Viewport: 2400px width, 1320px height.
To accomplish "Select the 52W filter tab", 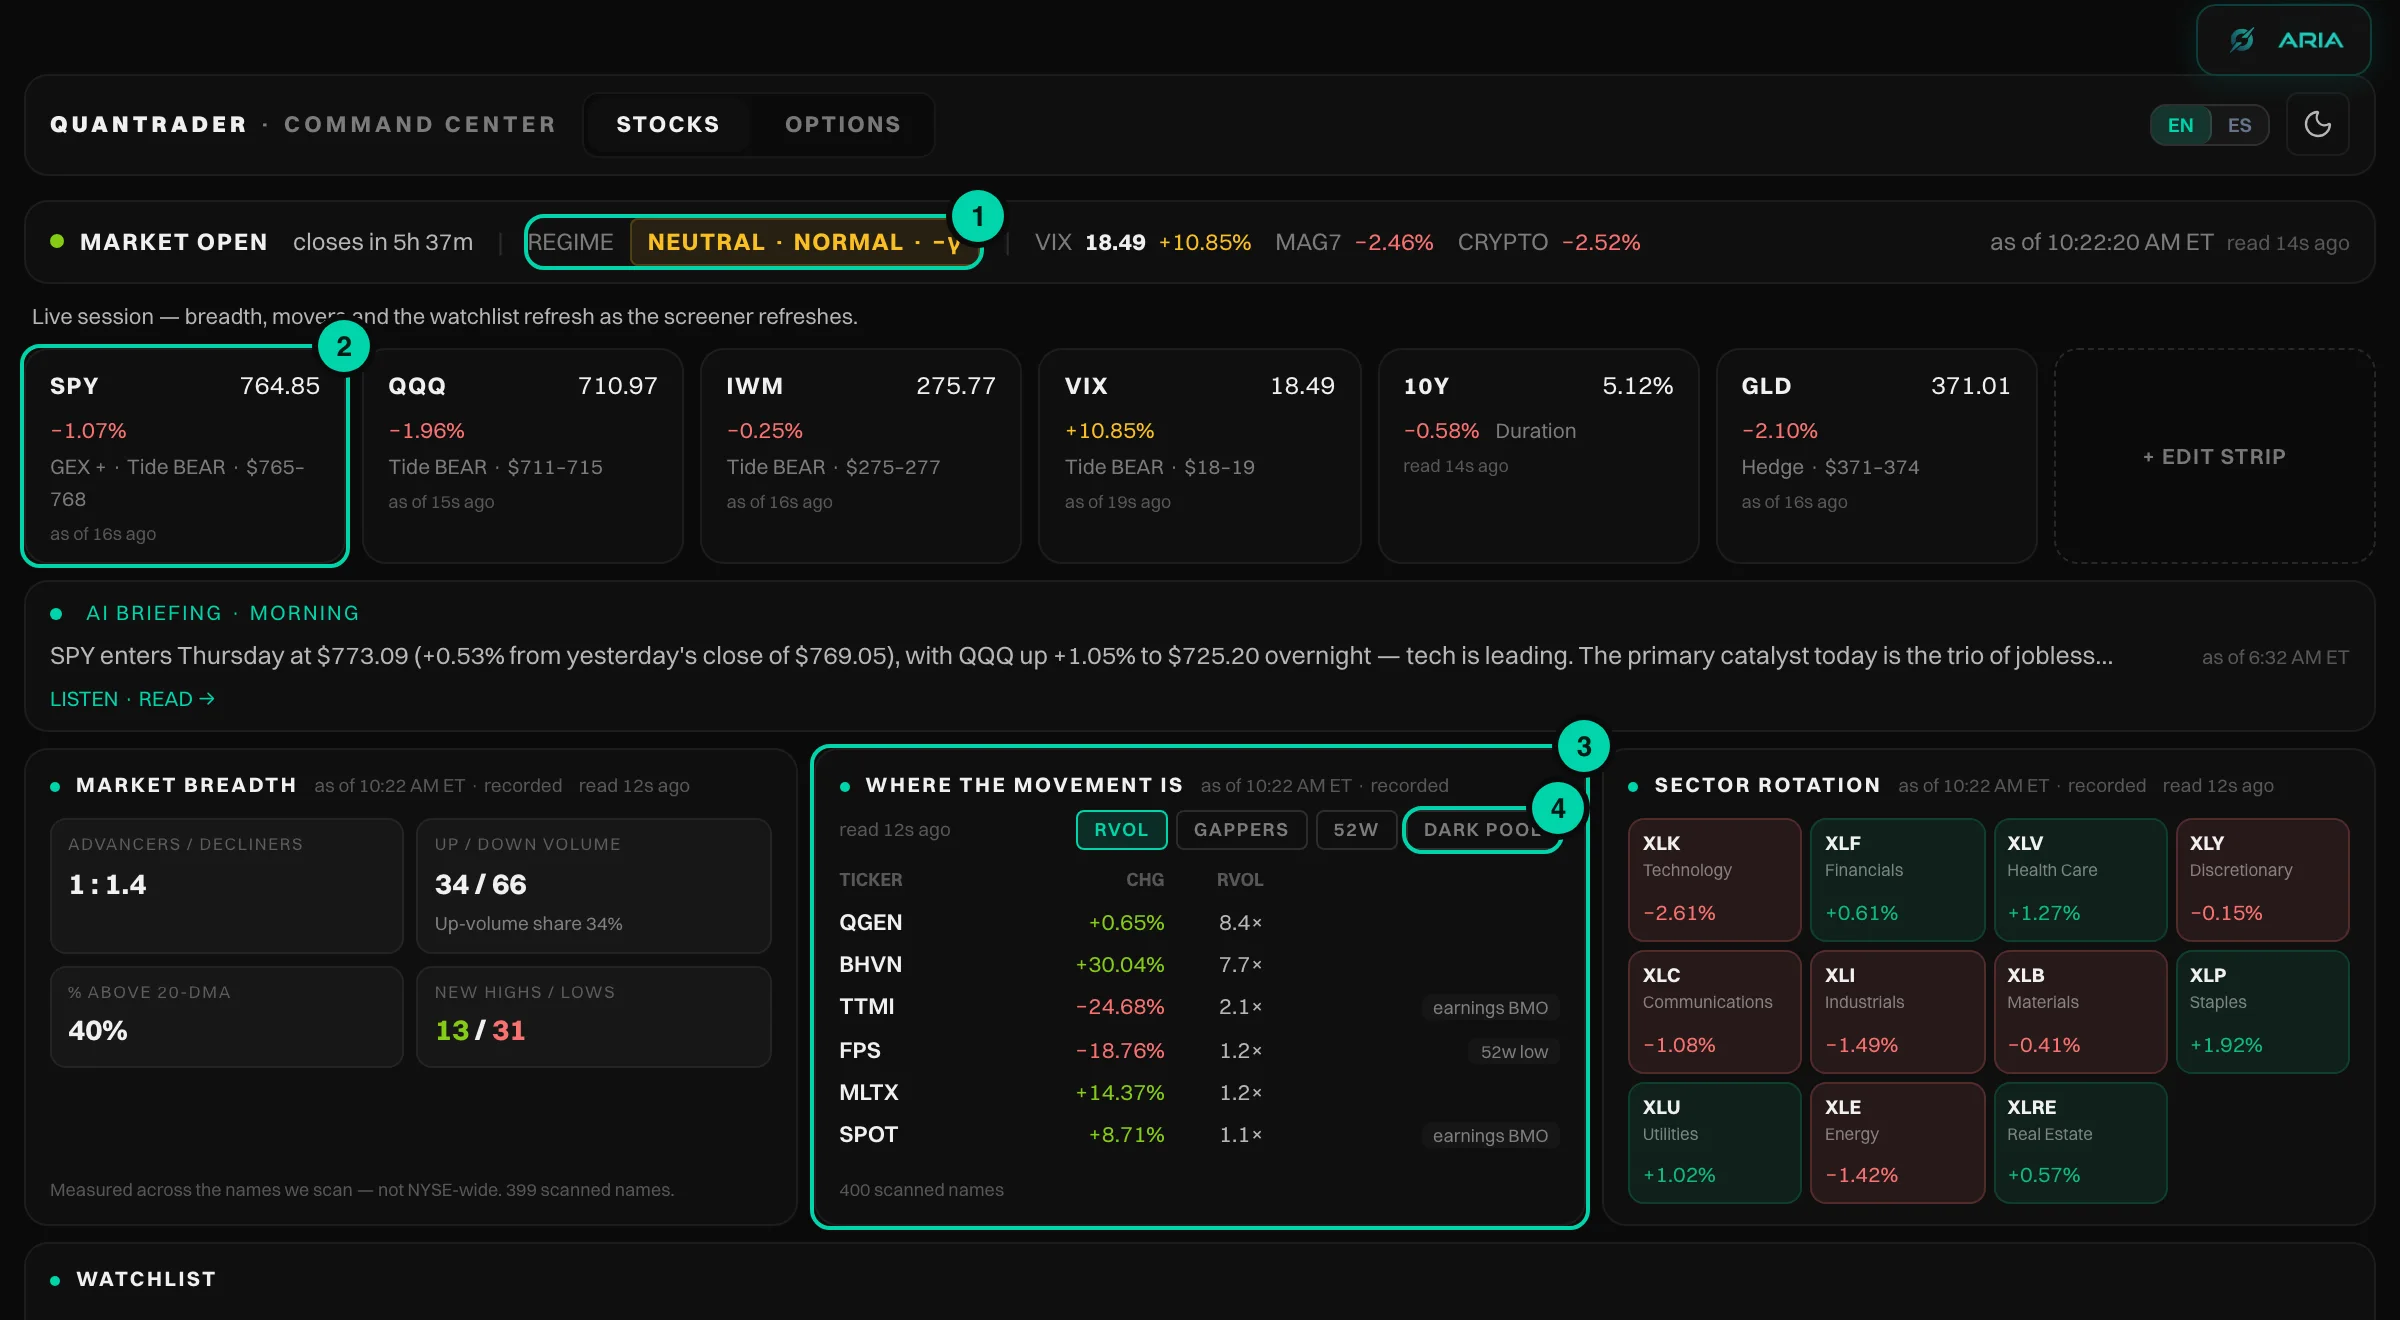I will point(1356,830).
